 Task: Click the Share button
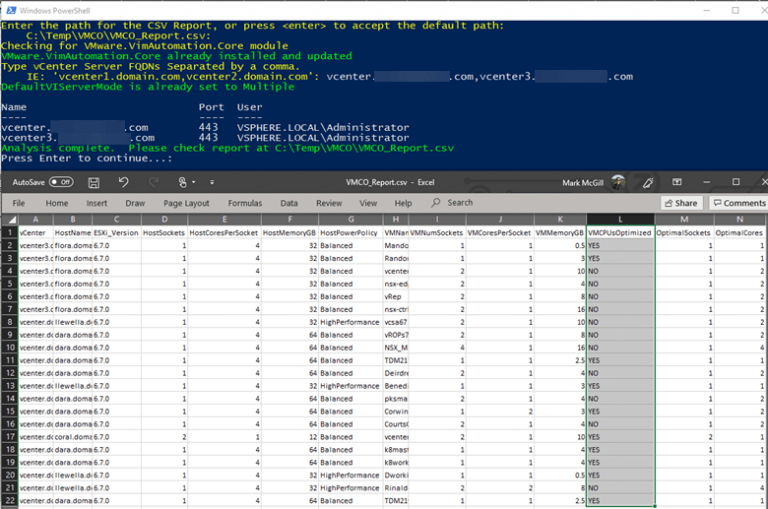pyautogui.click(x=681, y=203)
